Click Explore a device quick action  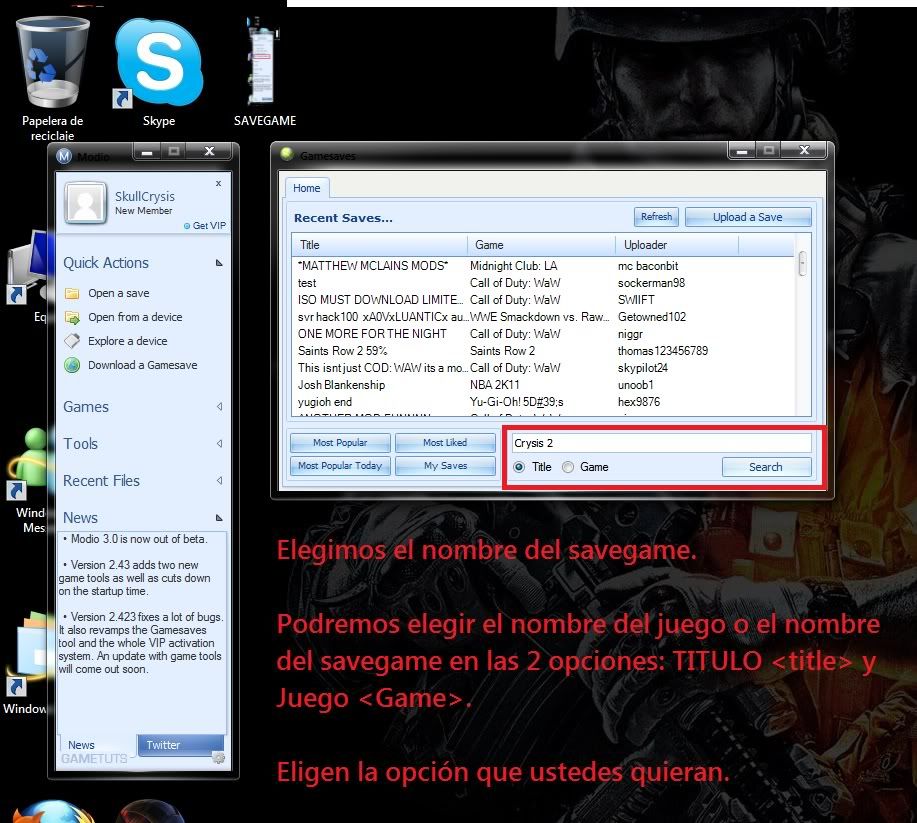(127, 341)
